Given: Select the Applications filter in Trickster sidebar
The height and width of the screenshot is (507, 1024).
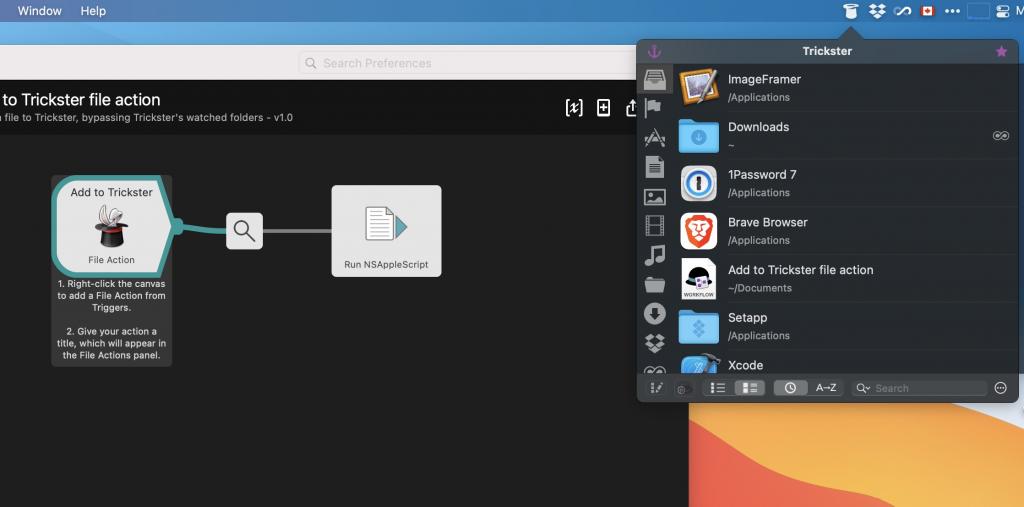Looking at the screenshot, I should point(655,138).
